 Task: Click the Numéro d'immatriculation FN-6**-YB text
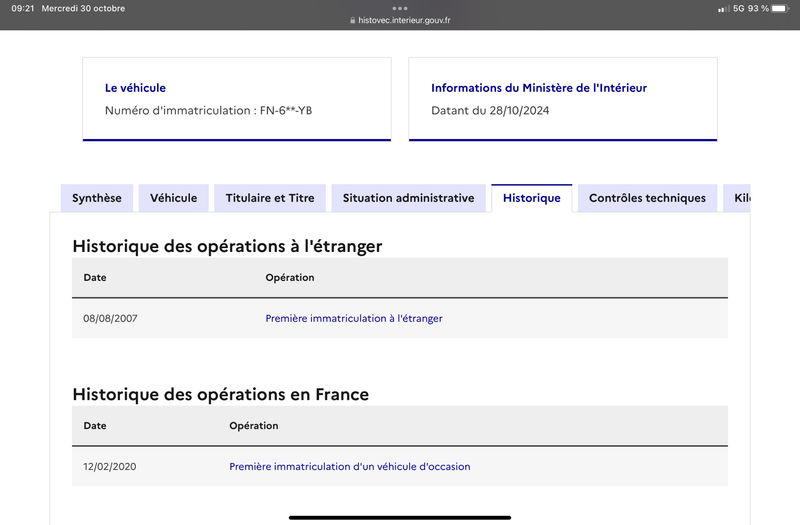tap(208, 110)
